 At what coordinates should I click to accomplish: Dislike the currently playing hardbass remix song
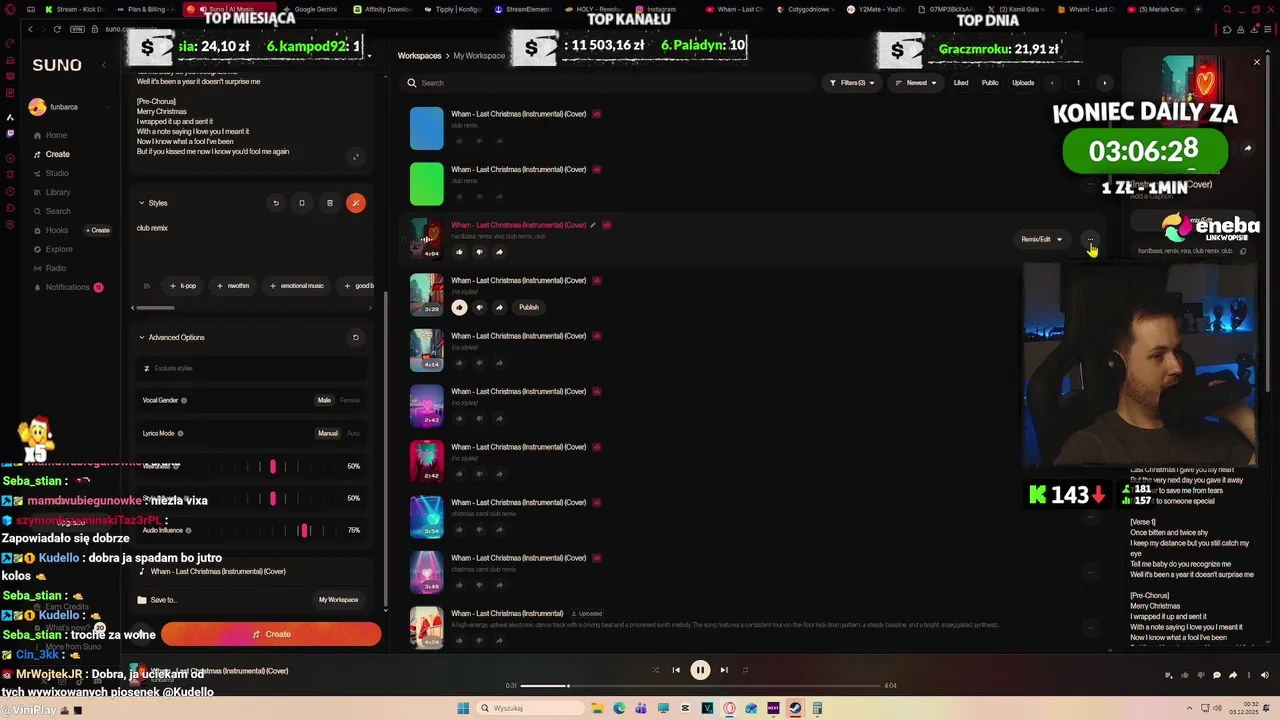tap(479, 252)
